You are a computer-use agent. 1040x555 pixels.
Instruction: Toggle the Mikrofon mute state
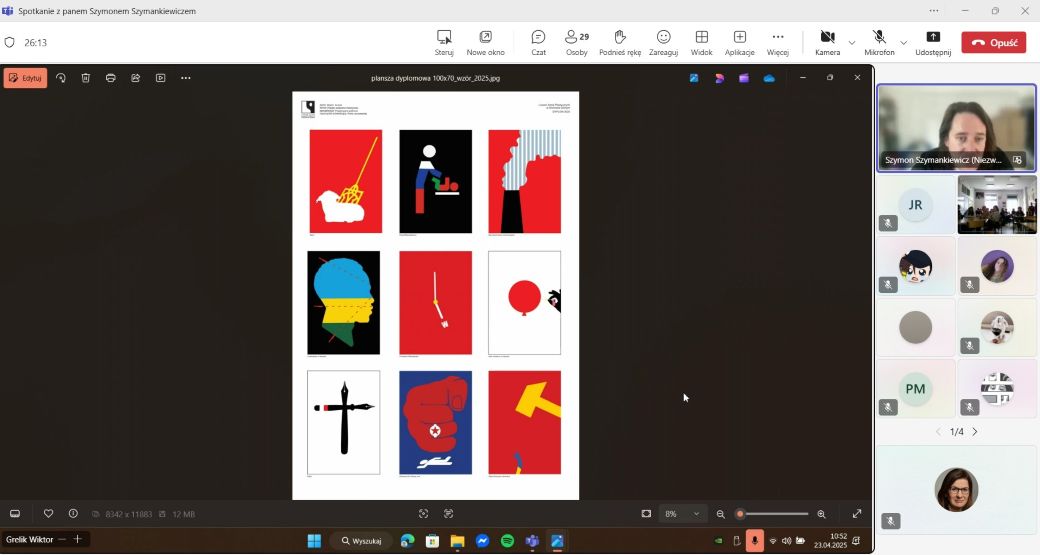point(879,41)
